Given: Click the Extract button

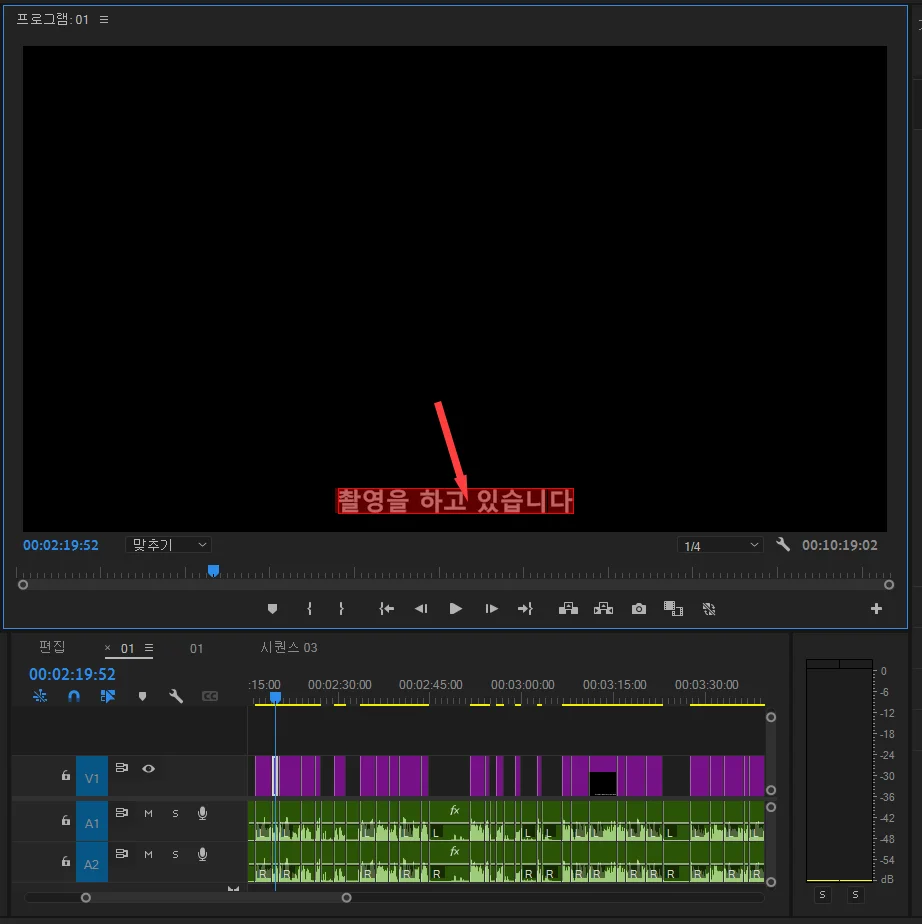Looking at the screenshot, I should pyautogui.click(x=603, y=609).
